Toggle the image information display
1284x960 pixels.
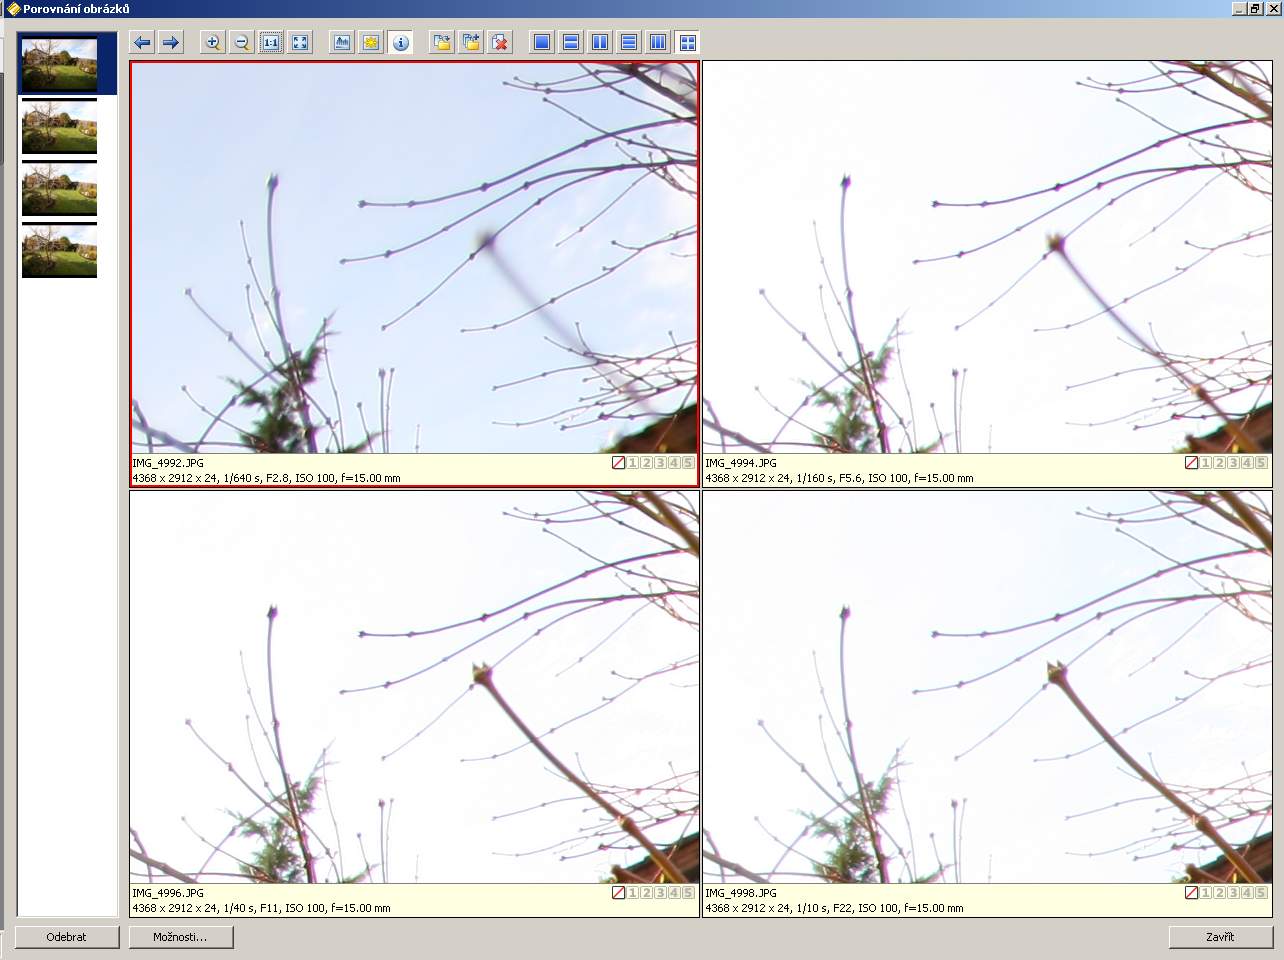coord(400,42)
